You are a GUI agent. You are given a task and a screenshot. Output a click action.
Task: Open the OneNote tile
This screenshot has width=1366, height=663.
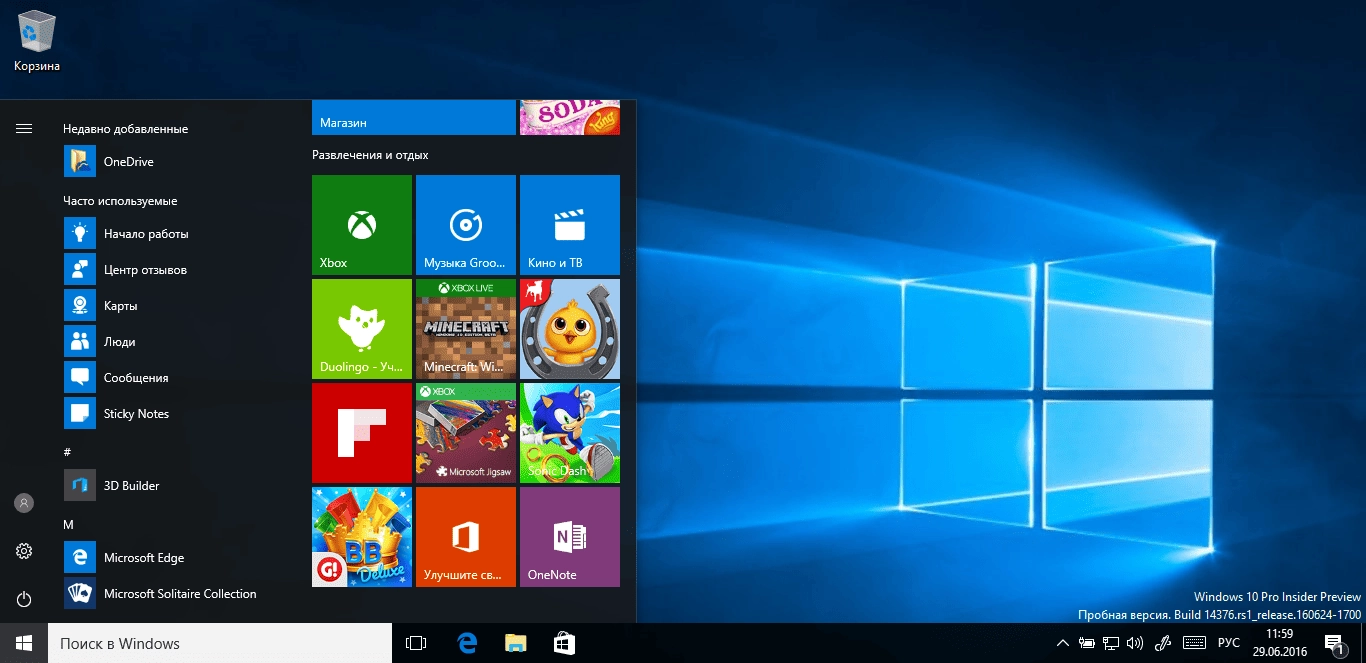point(570,537)
